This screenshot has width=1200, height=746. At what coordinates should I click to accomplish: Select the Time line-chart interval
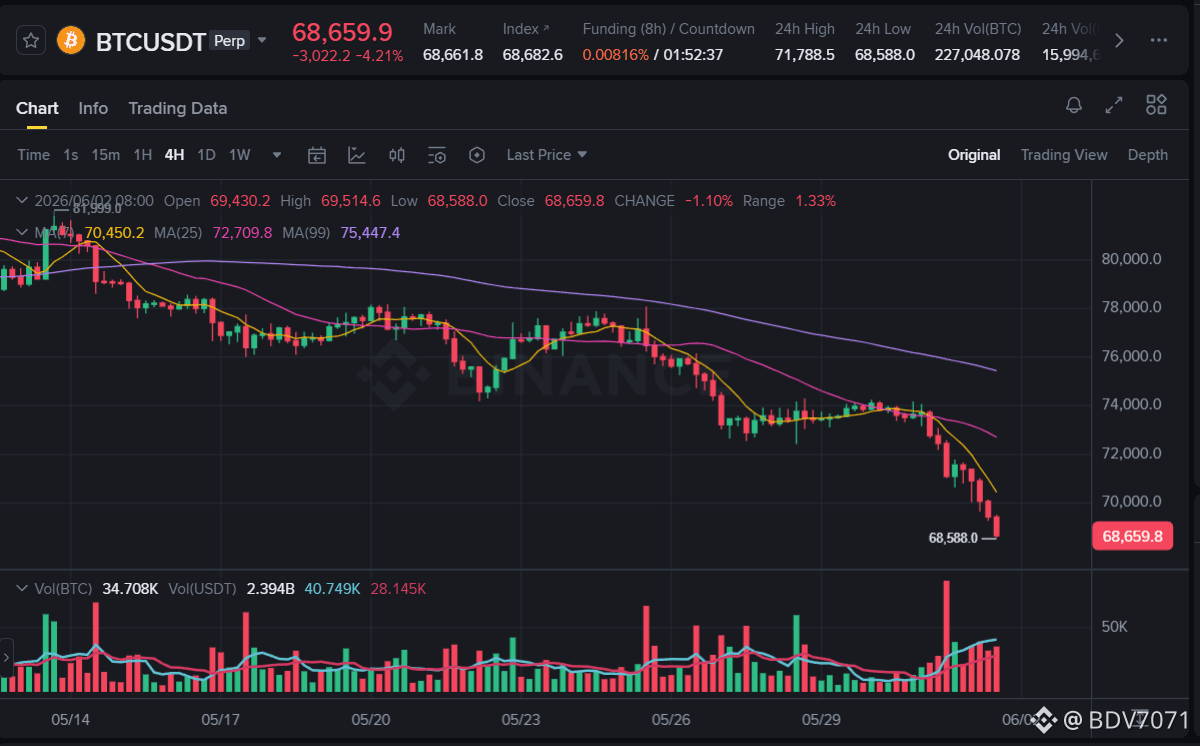(x=33, y=154)
